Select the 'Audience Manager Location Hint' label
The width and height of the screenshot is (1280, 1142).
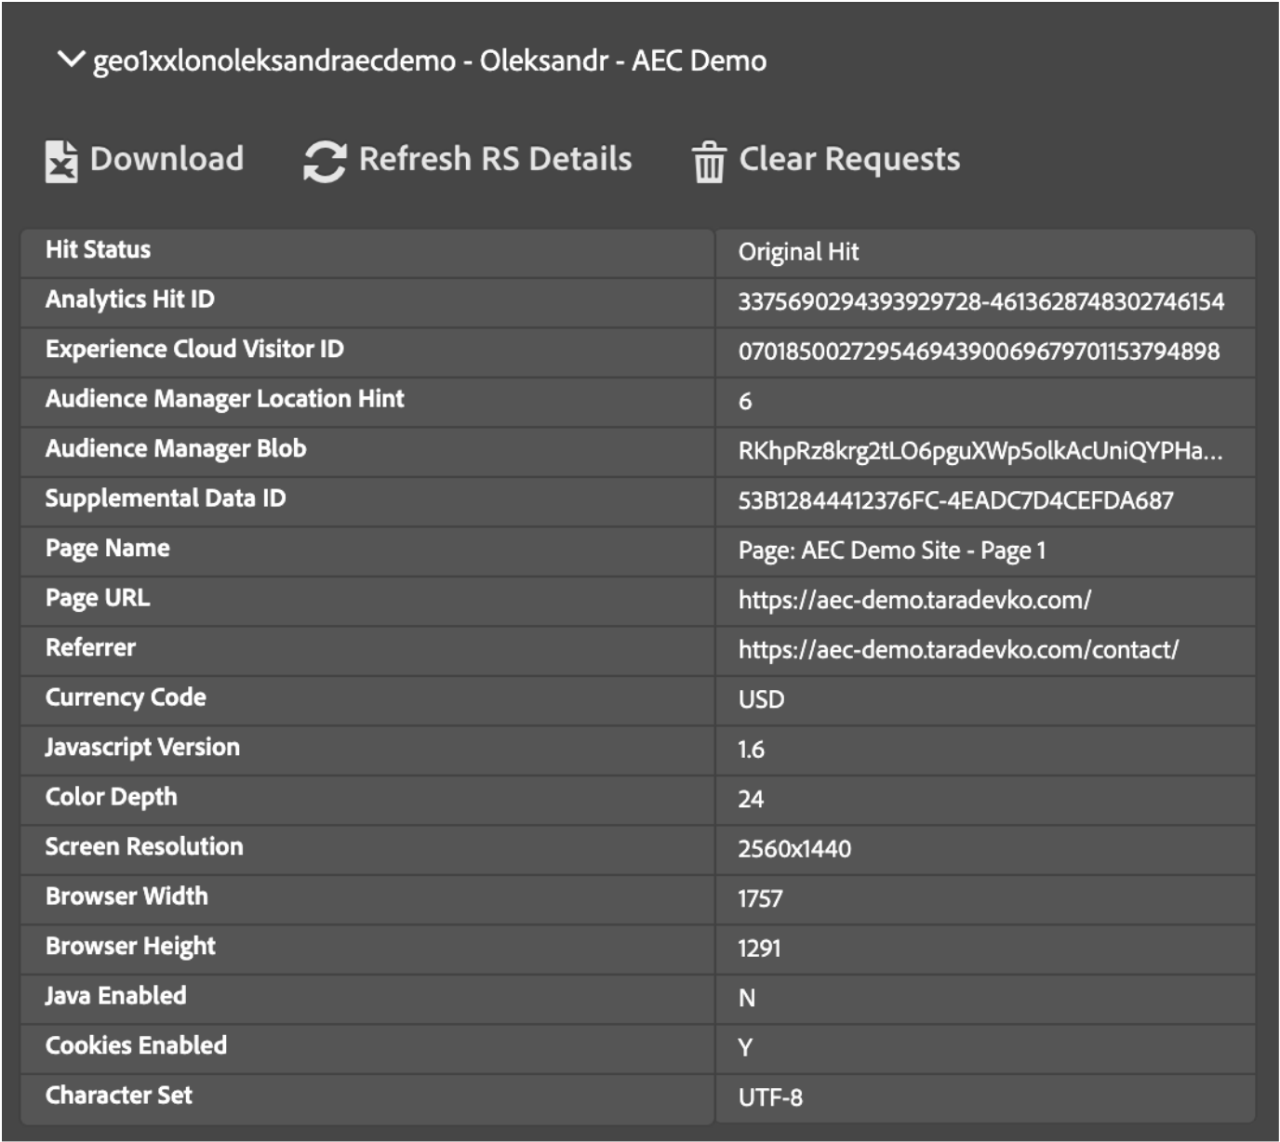(x=225, y=399)
